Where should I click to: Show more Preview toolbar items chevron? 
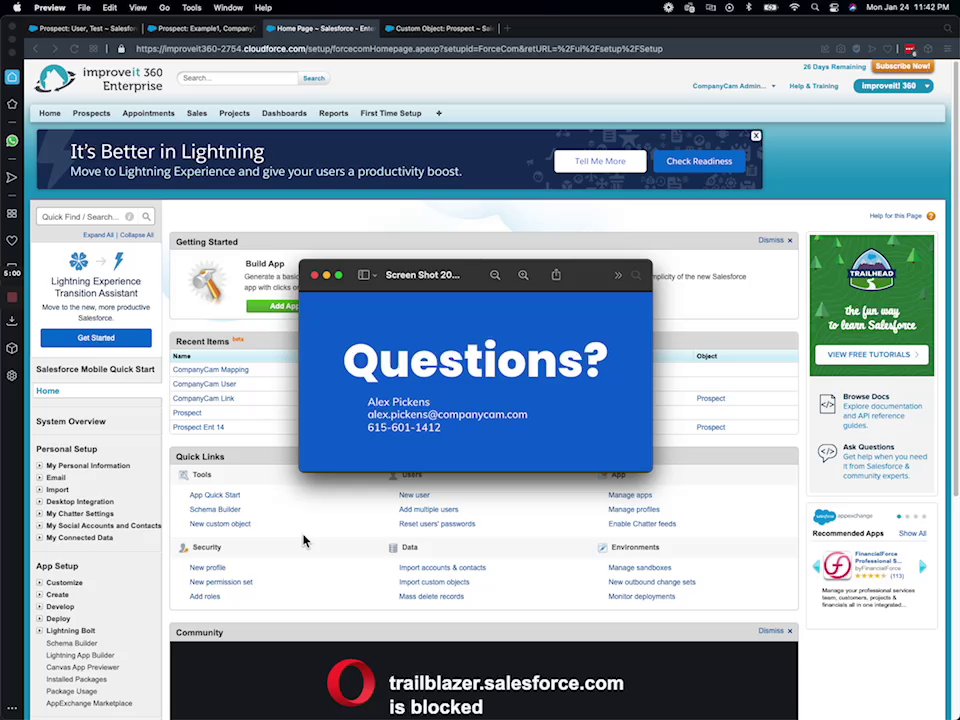click(x=618, y=276)
